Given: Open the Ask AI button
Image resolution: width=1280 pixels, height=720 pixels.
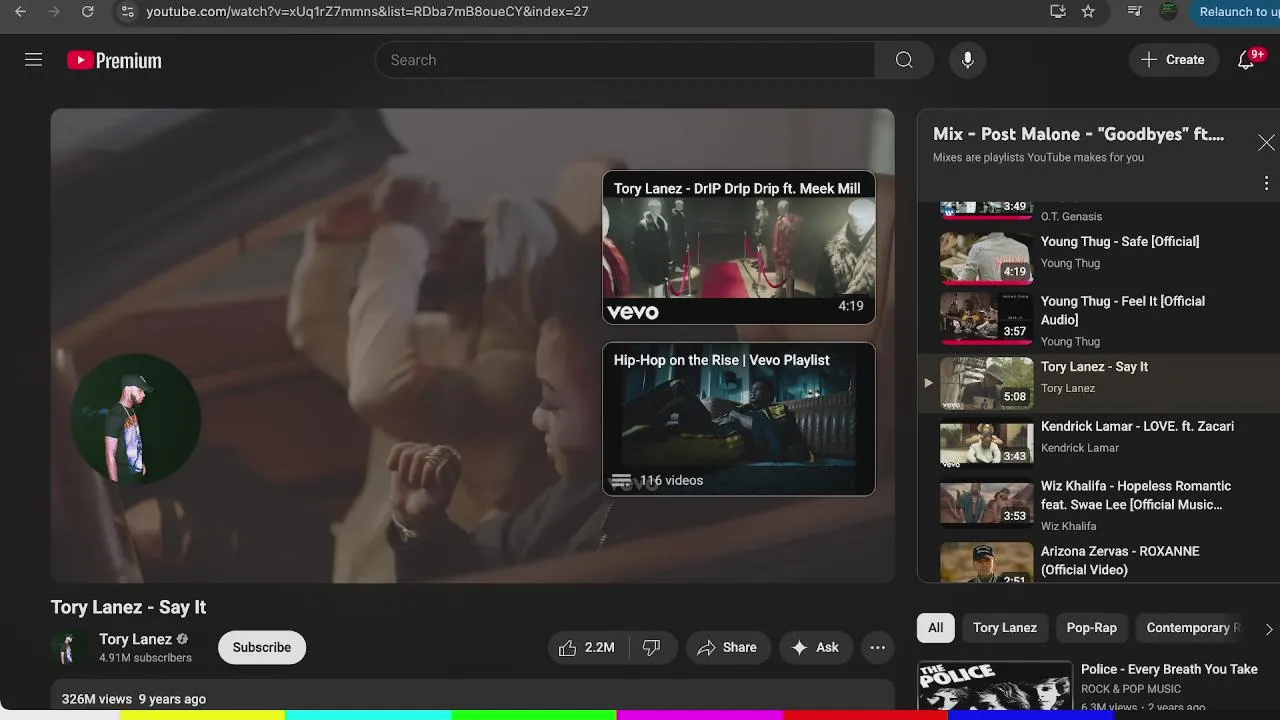Looking at the screenshot, I should (x=816, y=647).
